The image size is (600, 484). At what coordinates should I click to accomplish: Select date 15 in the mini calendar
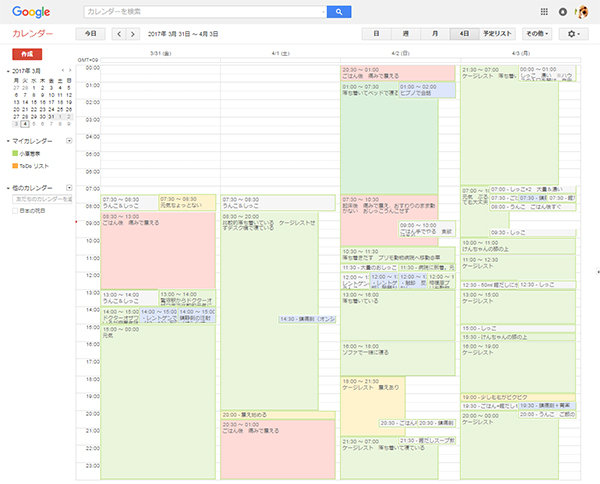(x=34, y=102)
